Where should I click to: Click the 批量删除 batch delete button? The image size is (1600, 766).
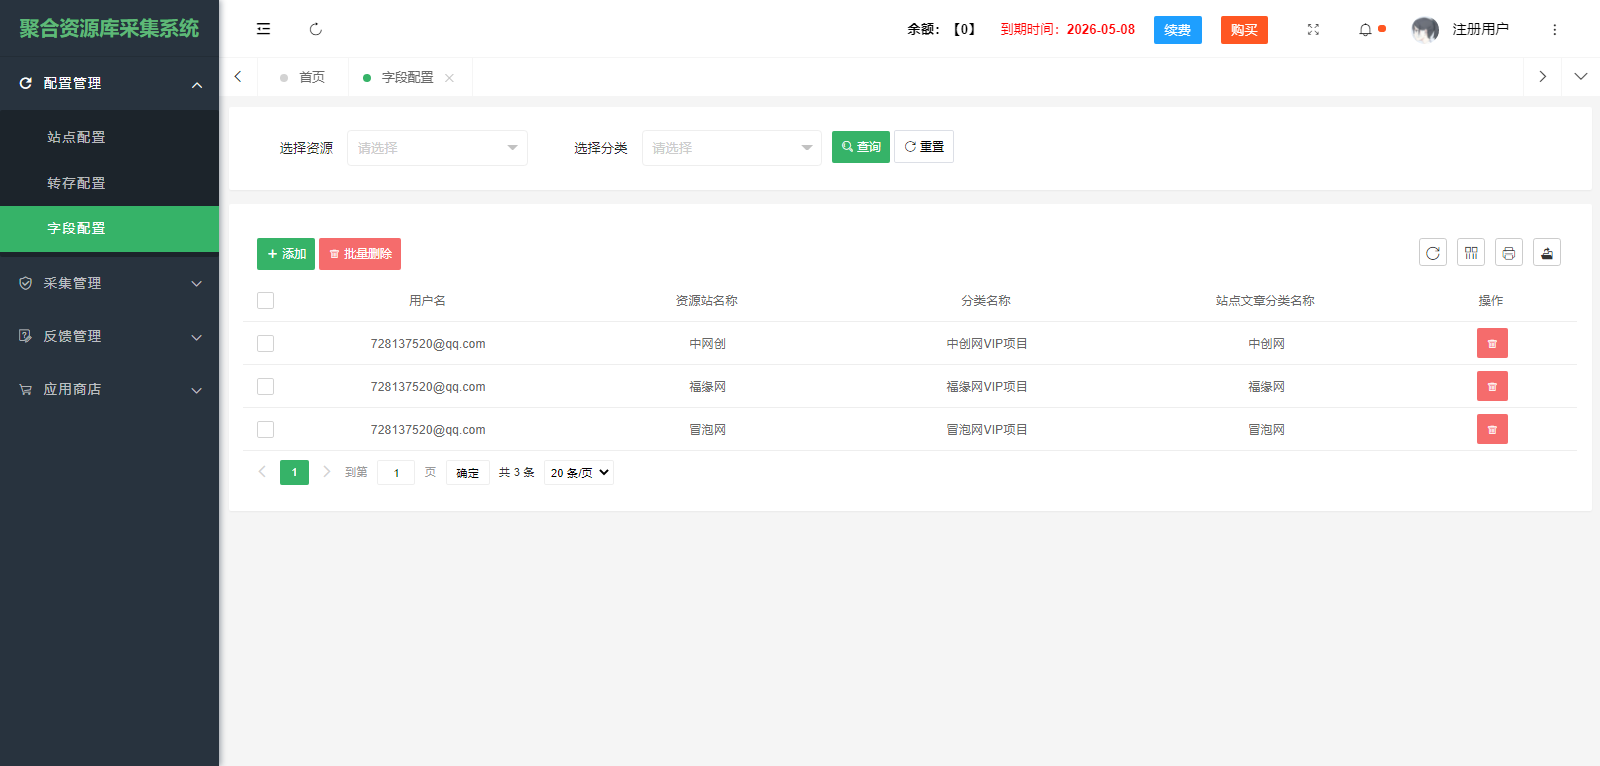click(360, 254)
